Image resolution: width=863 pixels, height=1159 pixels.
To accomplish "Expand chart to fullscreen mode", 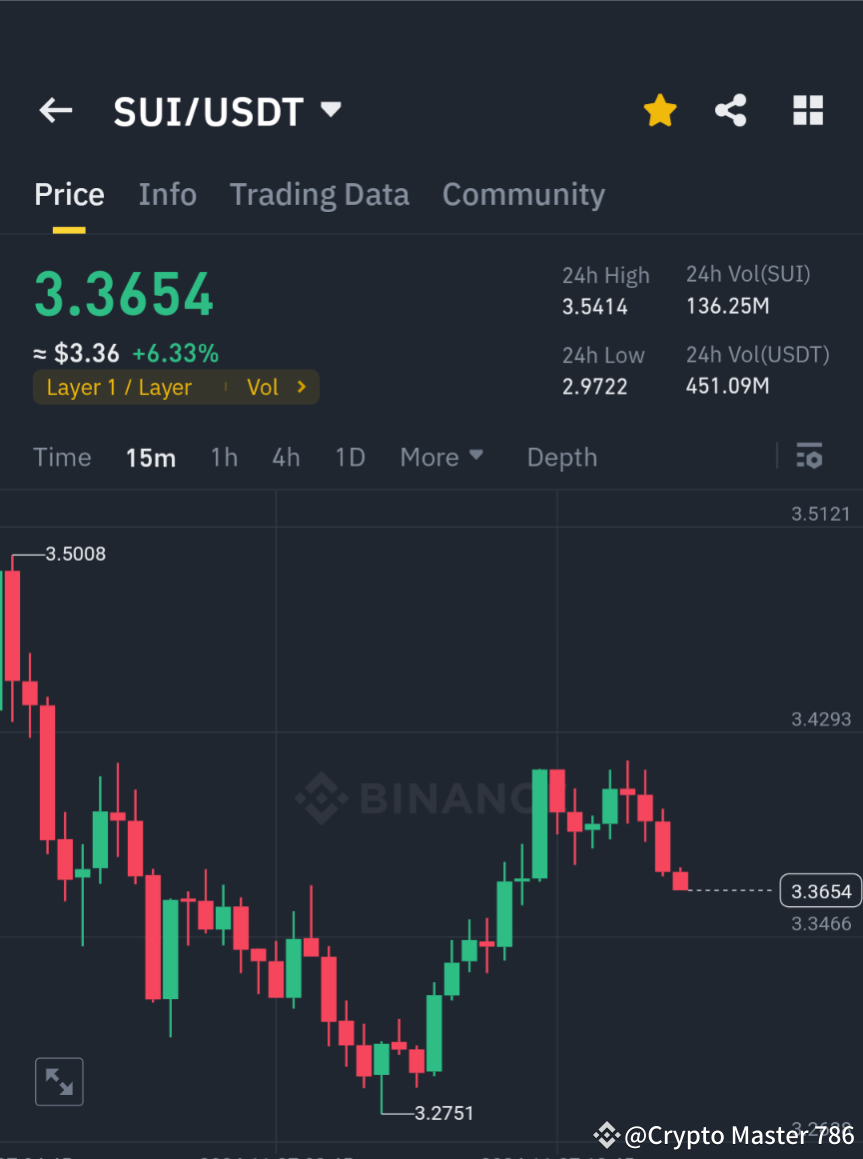I will pos(59,1081).
